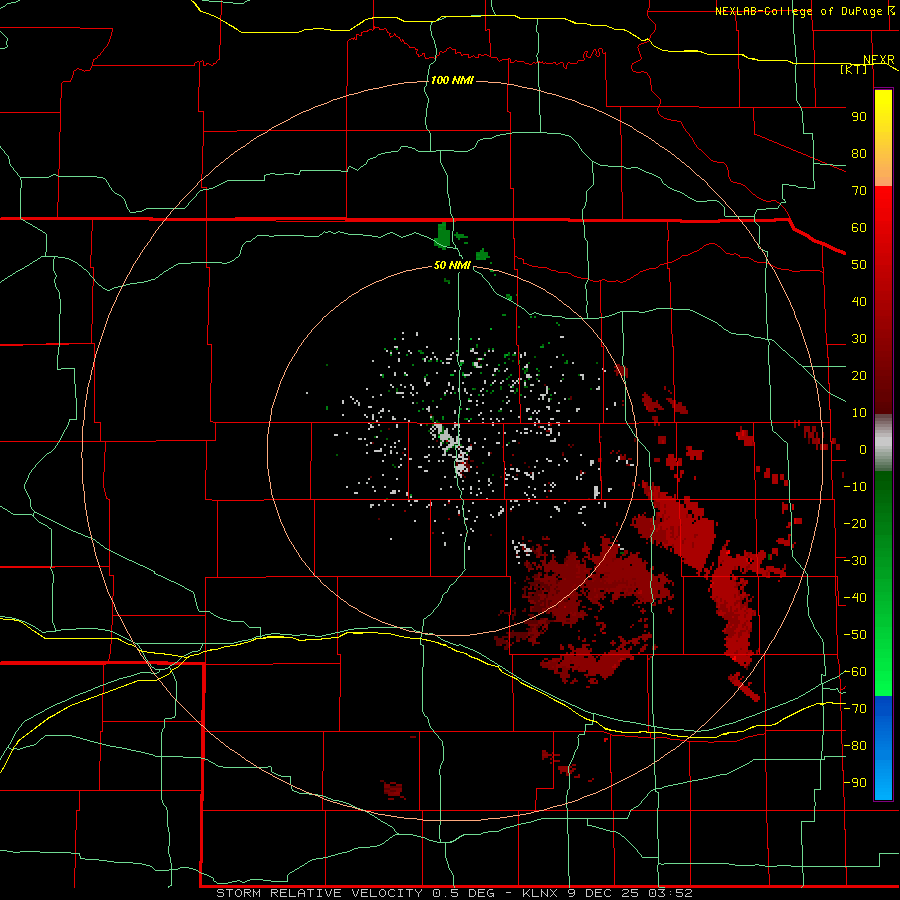Click the 03:52 timestamp in caption
The image size is (900, 900).
pyautogui.click(x=670, y=893)
